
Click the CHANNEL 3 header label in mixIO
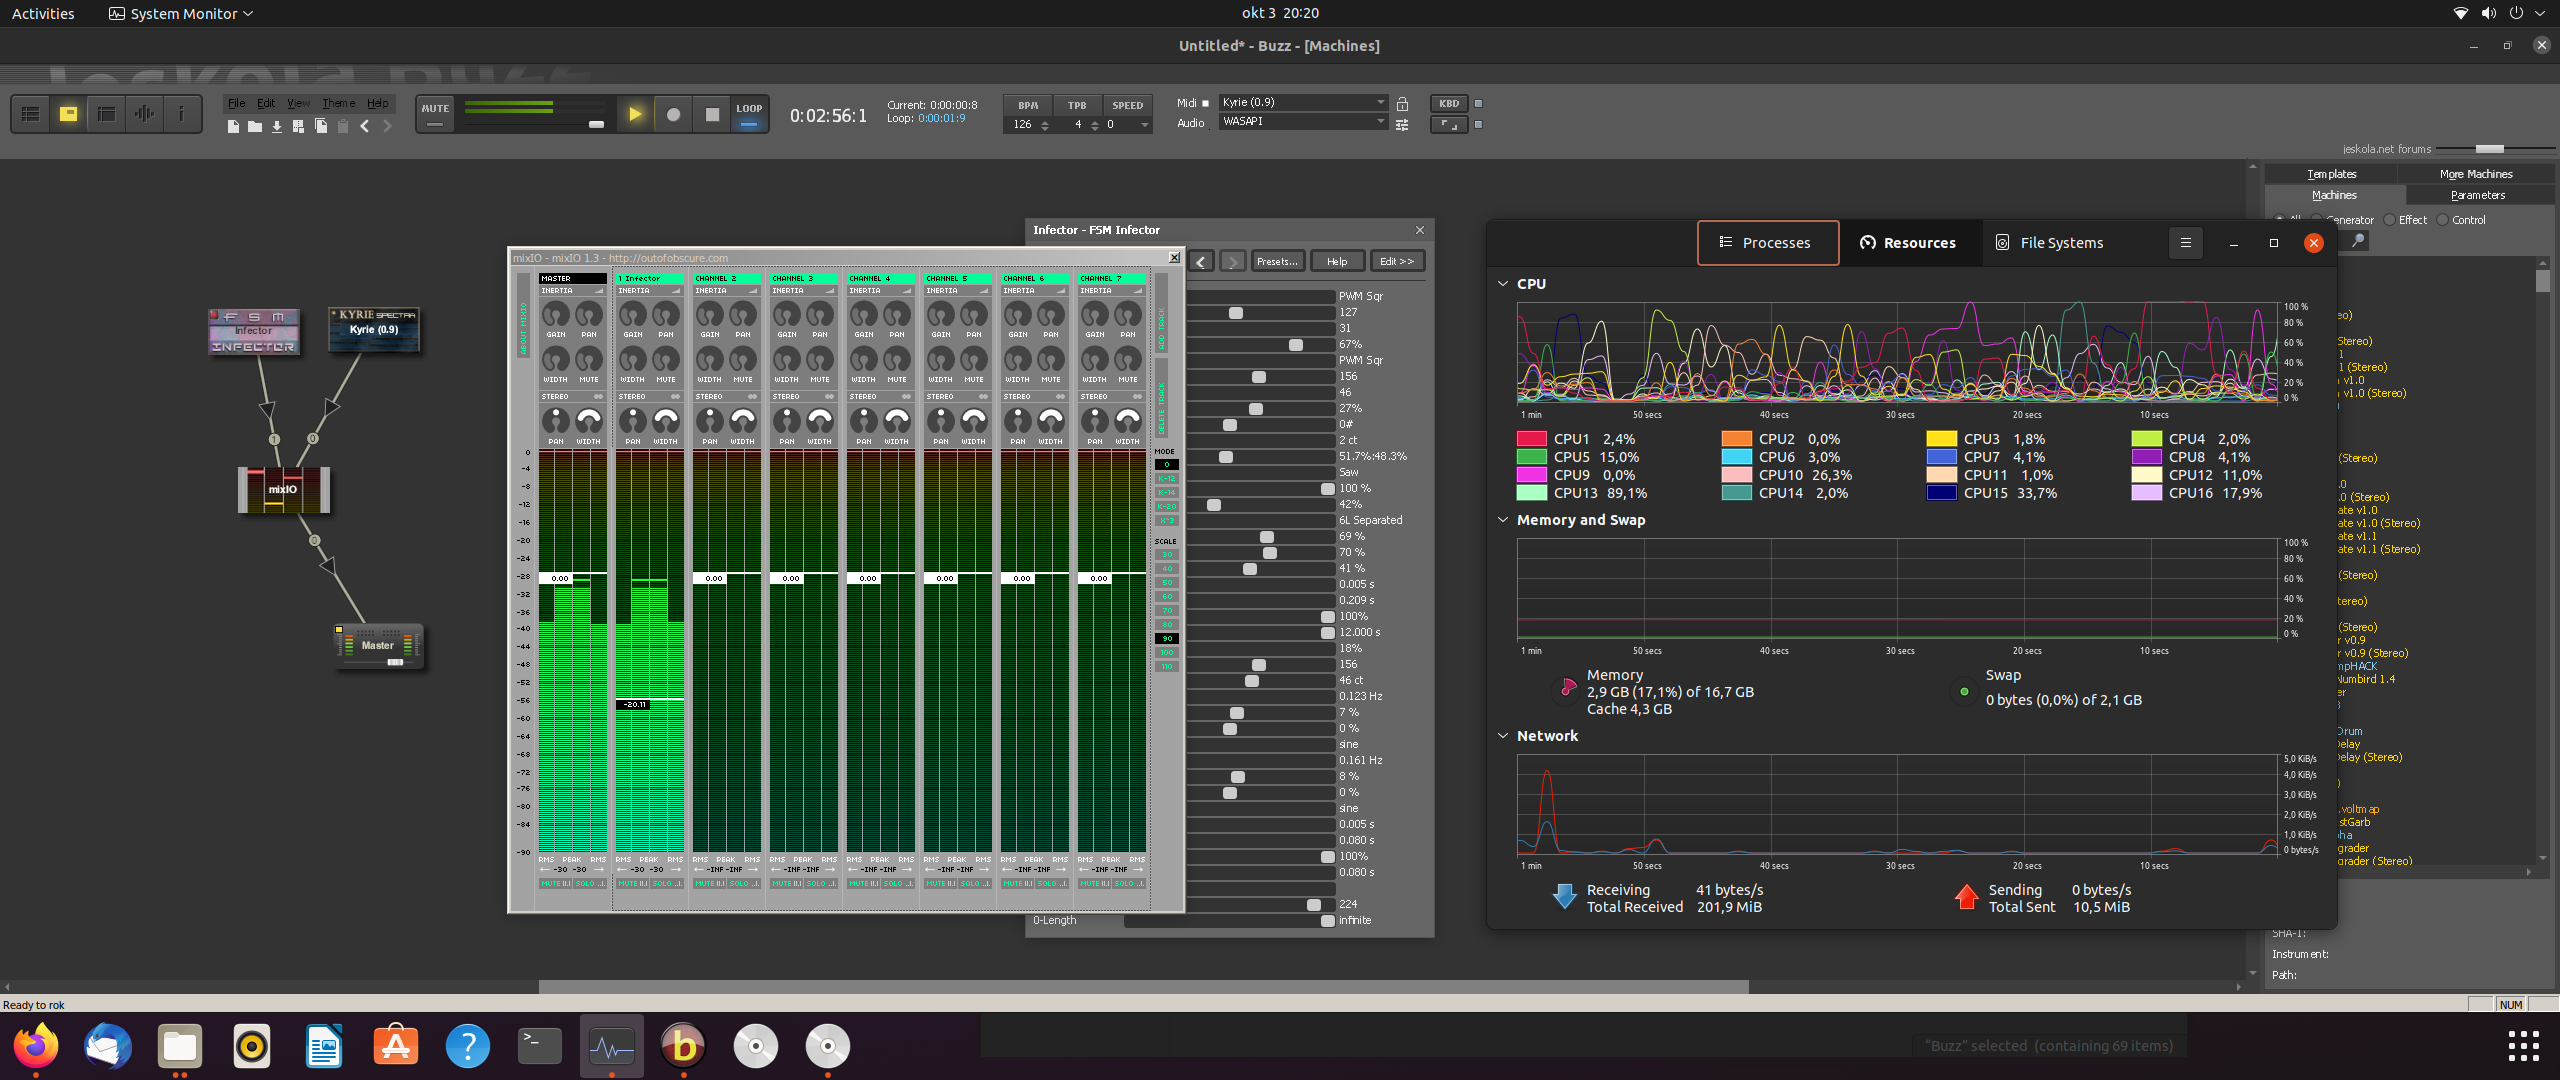[x=804, y=279]
